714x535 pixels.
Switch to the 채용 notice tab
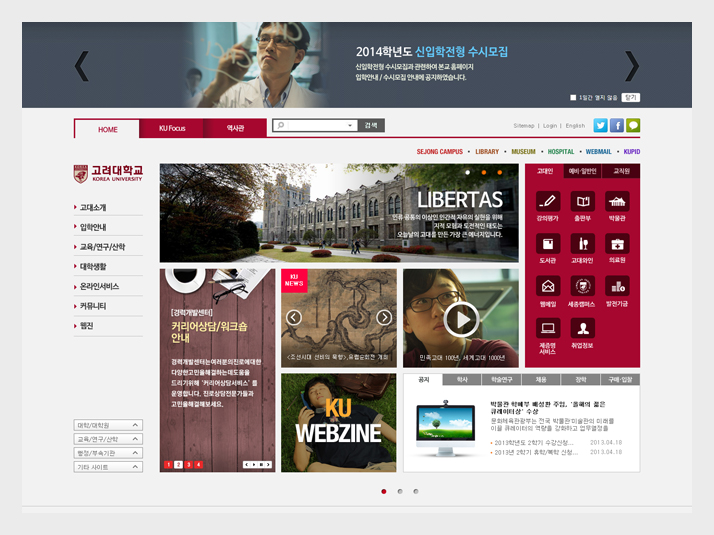coord(541,380)
